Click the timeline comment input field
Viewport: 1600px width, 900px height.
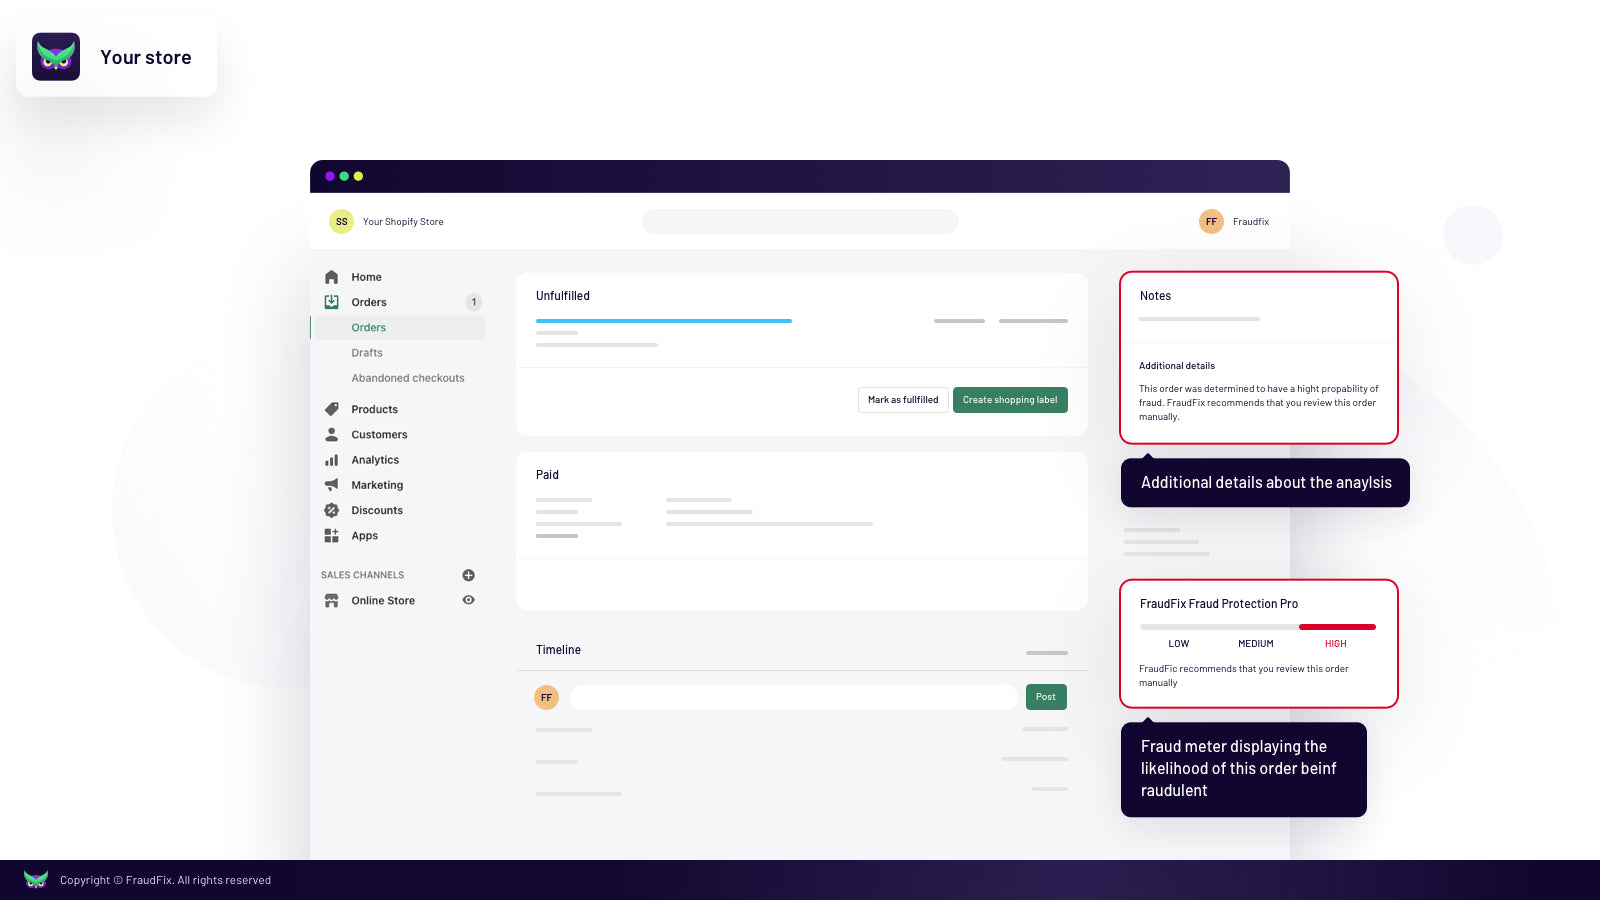tap(794, 697)
